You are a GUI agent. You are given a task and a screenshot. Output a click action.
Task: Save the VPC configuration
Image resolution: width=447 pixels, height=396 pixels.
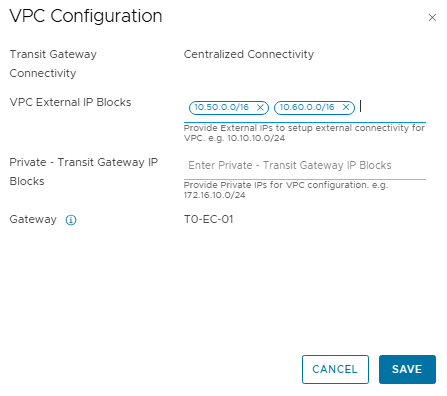click(x=407, y=369)
